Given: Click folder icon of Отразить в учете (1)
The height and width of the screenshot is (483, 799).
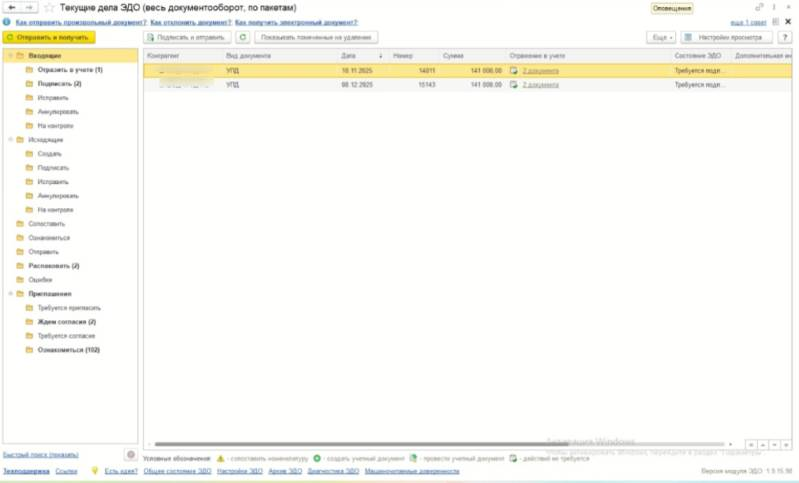Looking at the screenshot, I should click(30, 69).
